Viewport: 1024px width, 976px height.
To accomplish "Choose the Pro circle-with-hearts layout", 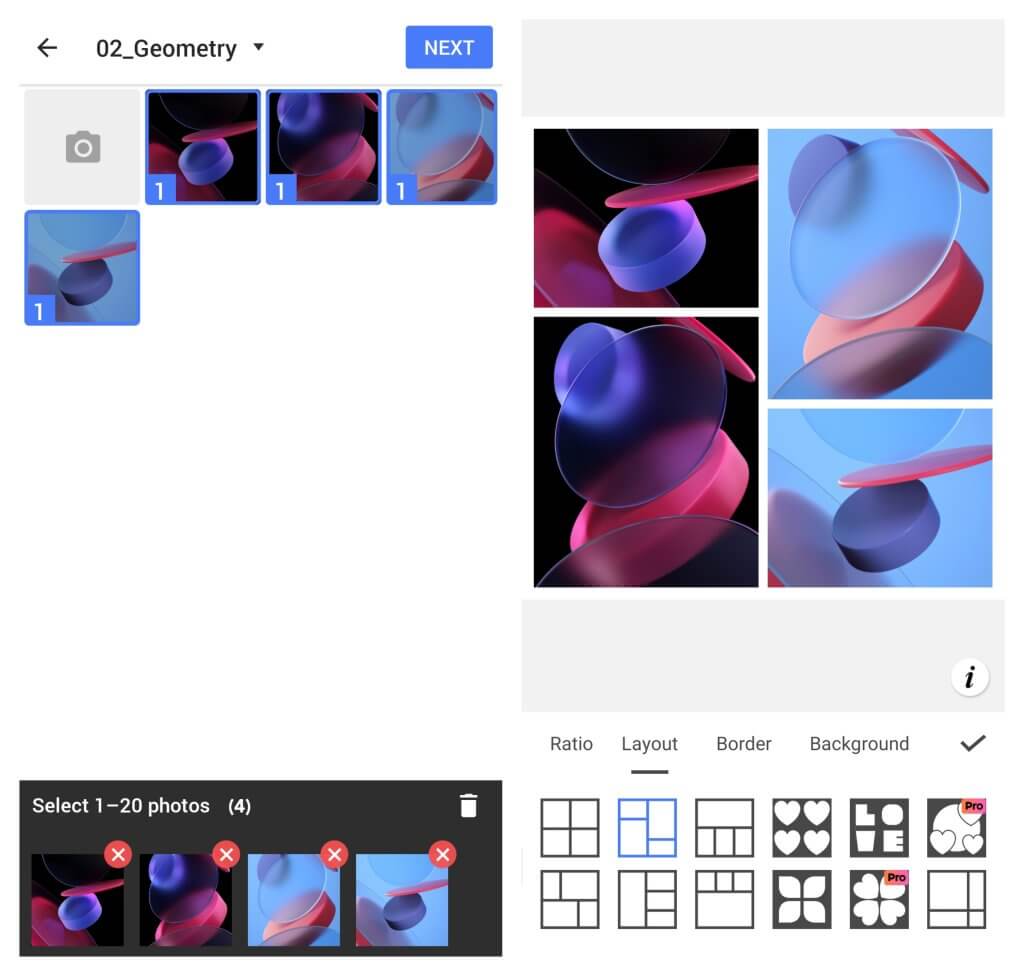I will pyautogui.click(x=956, y=828).
